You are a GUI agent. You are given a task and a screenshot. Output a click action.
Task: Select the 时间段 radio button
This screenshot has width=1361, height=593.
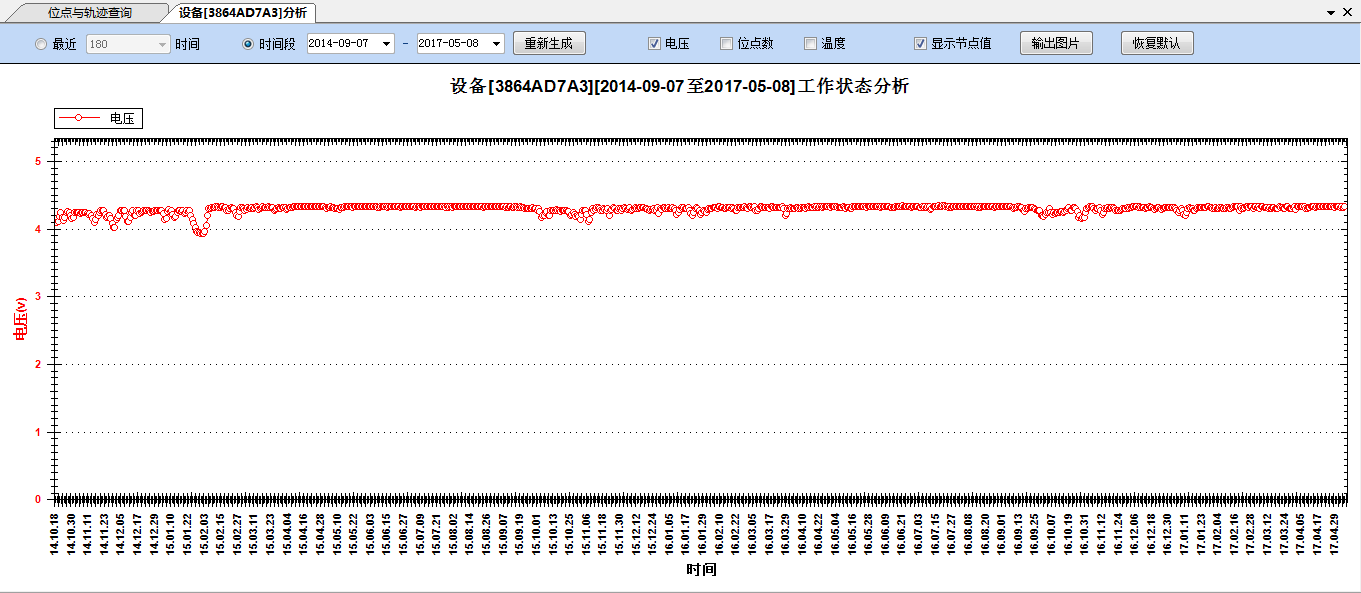coord(247,44)
